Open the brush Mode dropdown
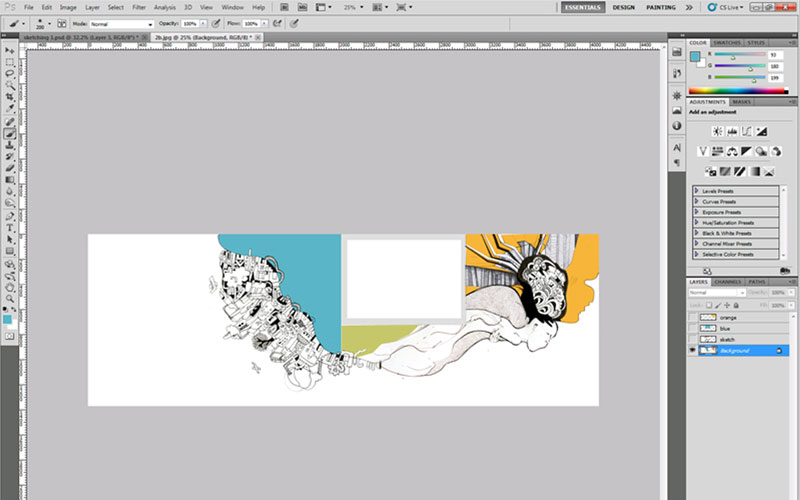 (122, 24)
